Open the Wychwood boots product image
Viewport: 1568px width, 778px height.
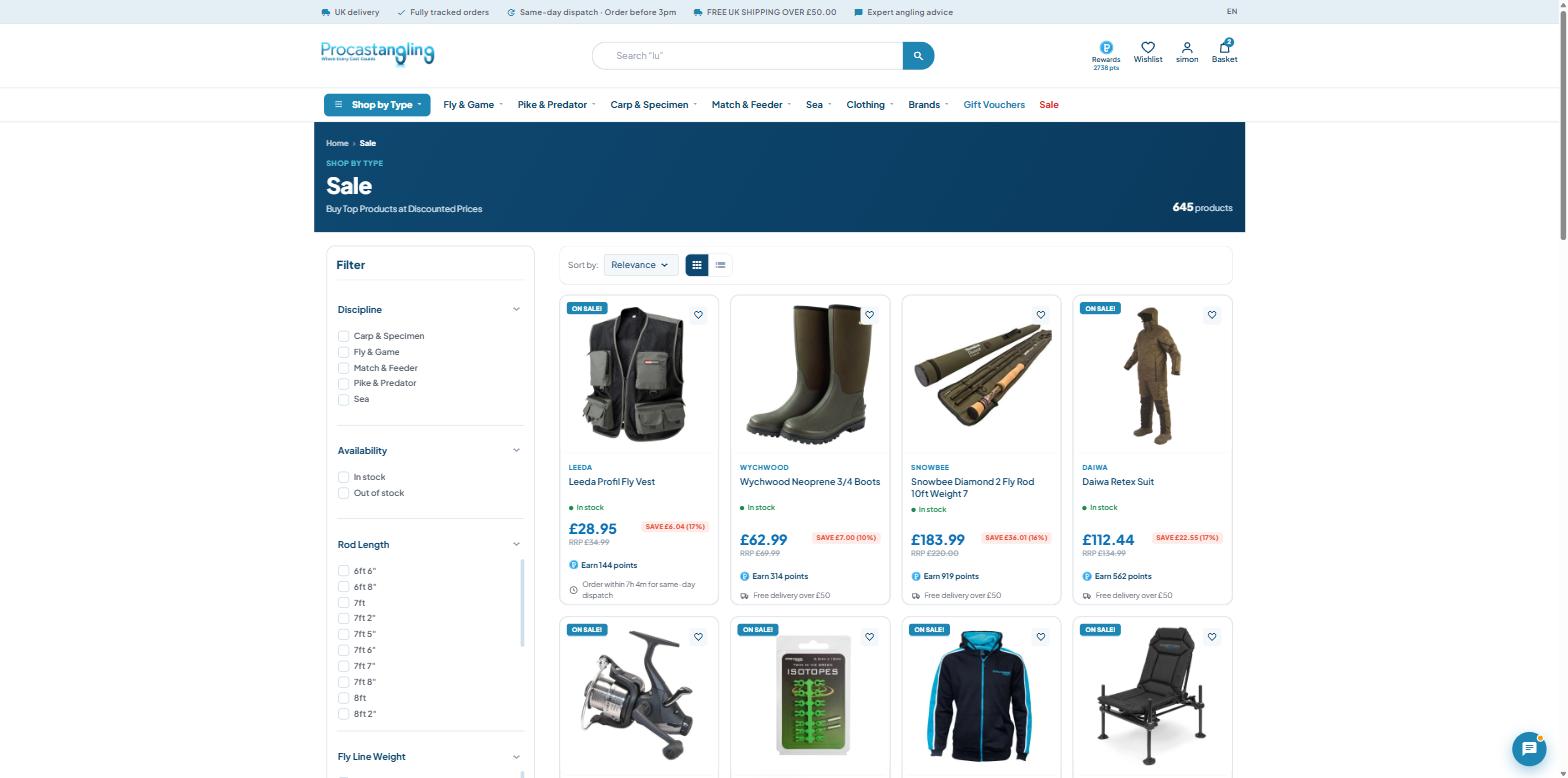pos(810,374)
